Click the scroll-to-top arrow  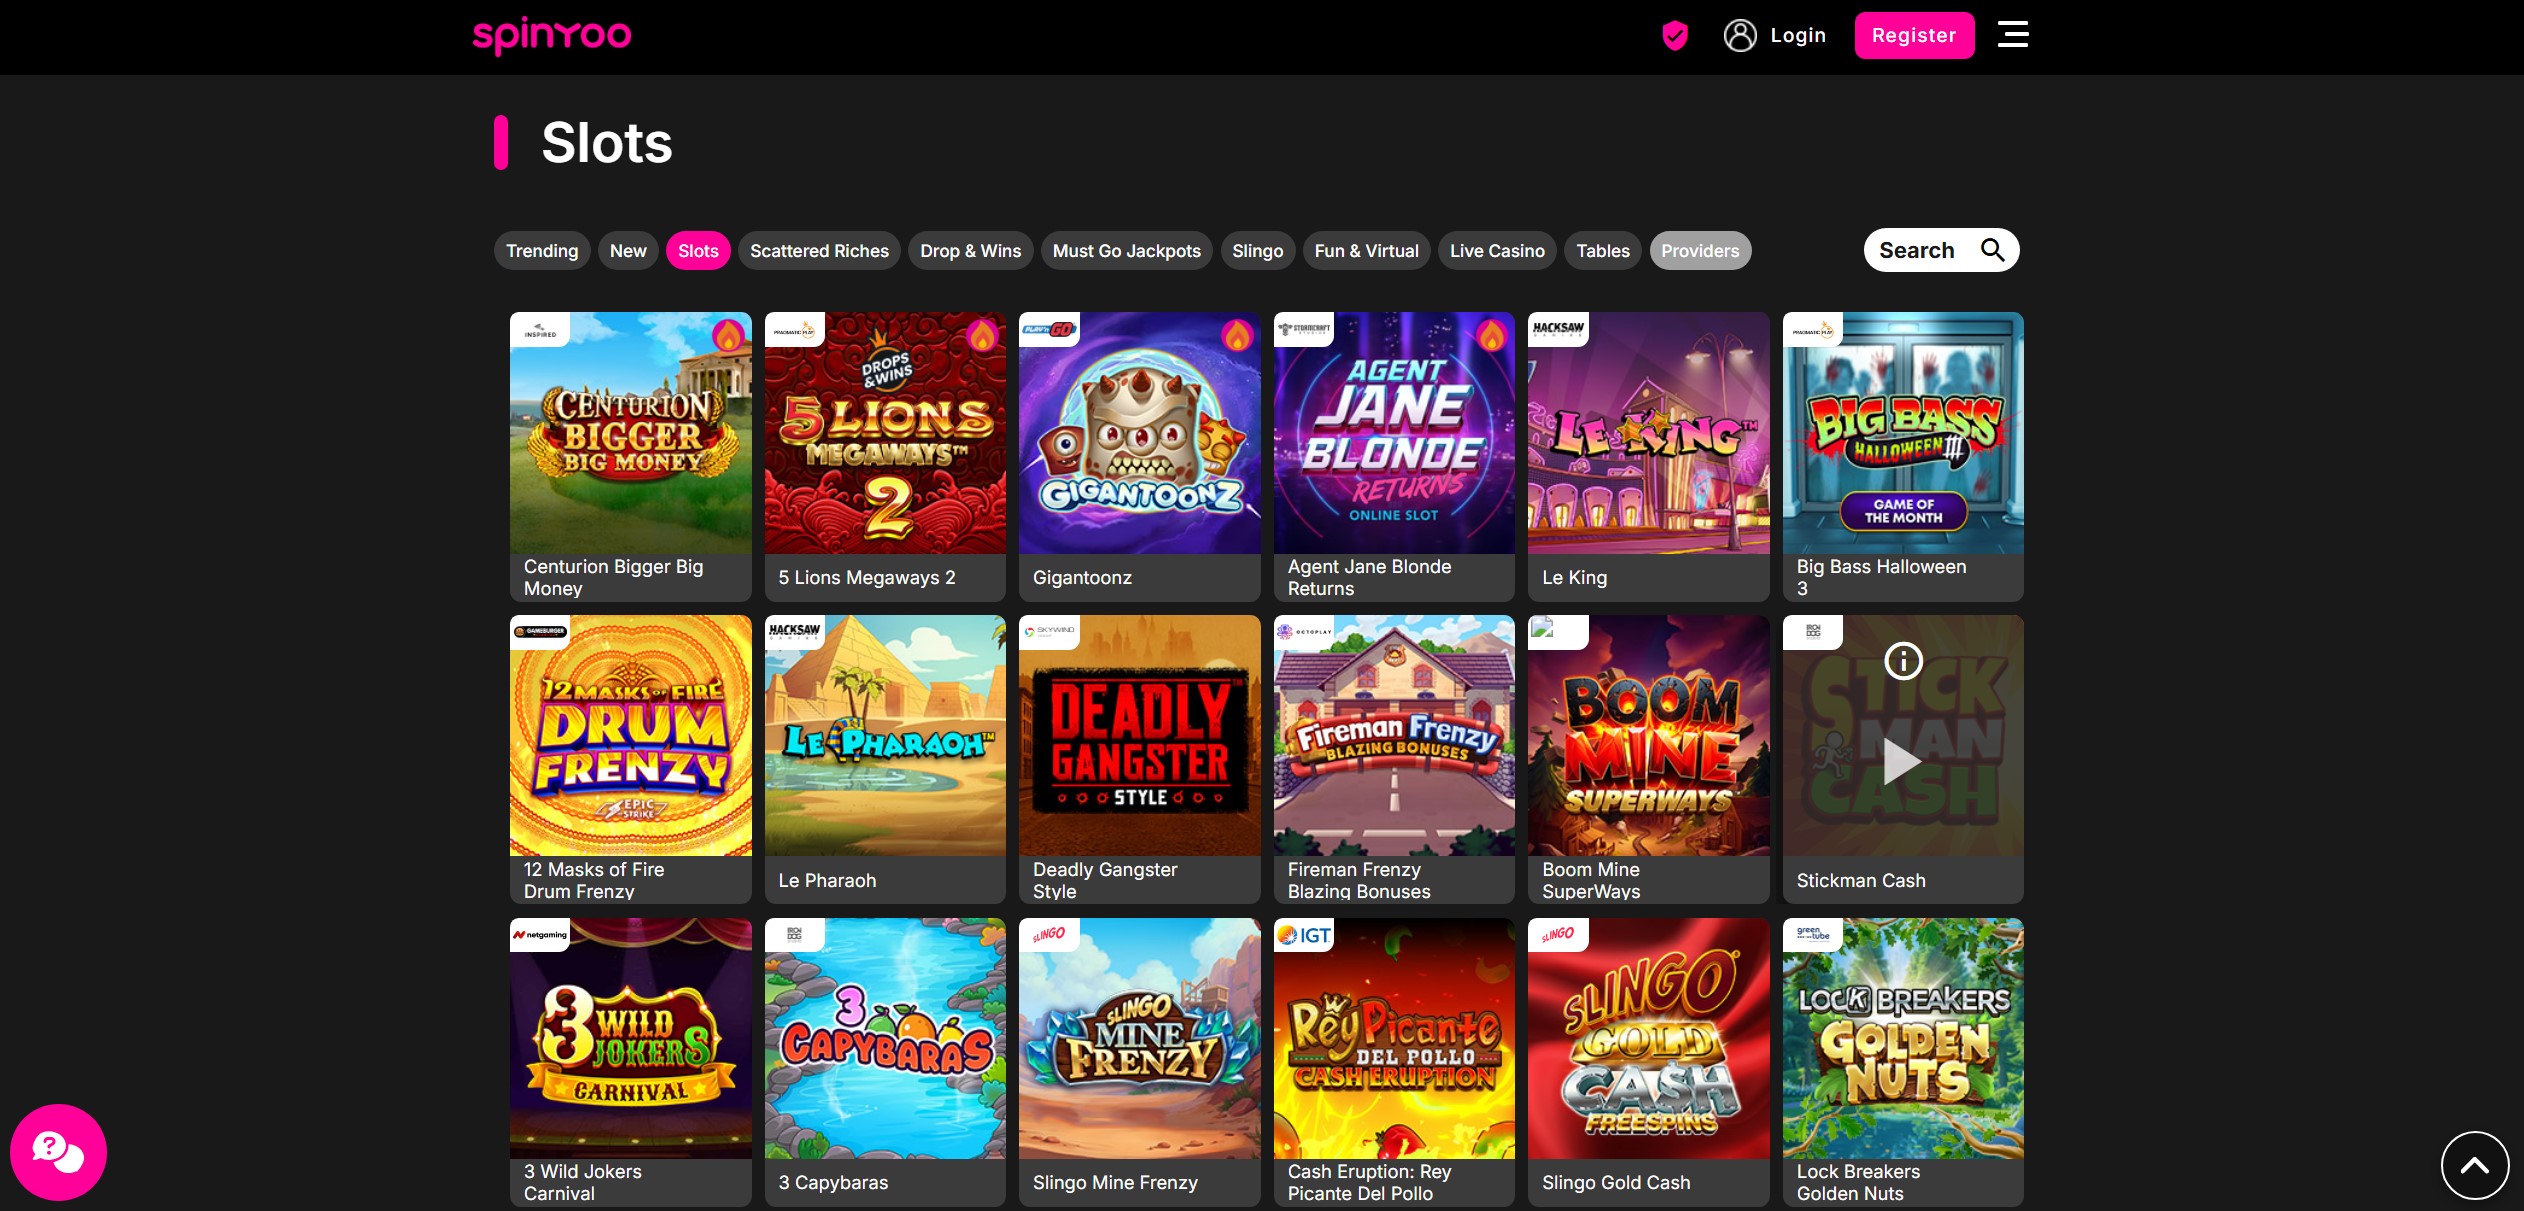pyautogui.click(x=2473, y=1165)
